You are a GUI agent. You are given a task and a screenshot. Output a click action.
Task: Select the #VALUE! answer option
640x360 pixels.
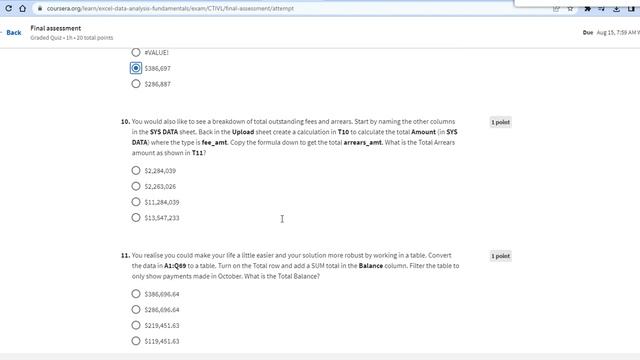pos(136,52)
